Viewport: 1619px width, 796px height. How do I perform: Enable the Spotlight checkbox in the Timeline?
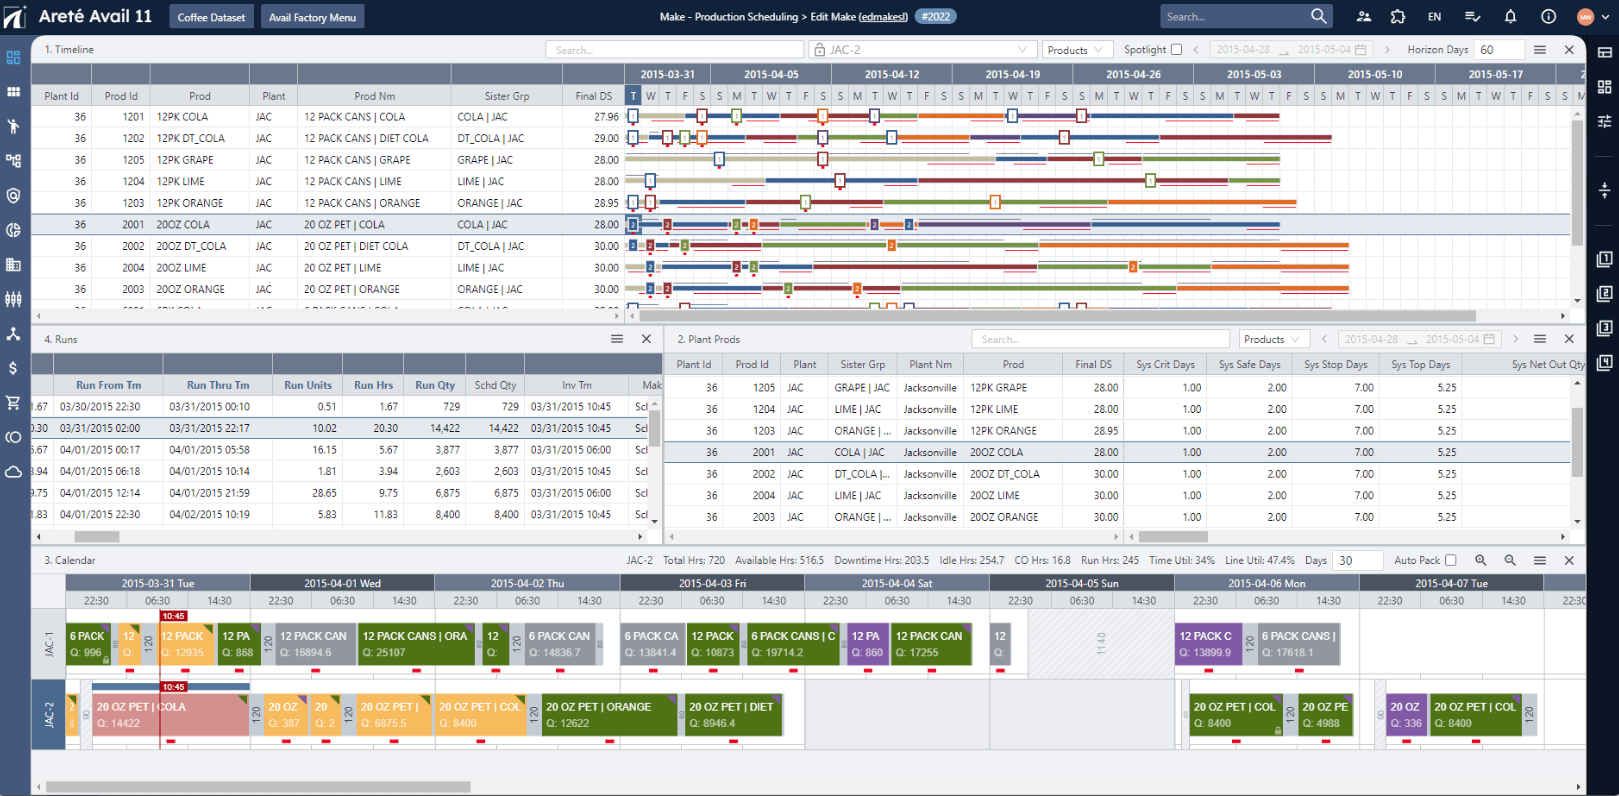click(x=1176, y=50)
